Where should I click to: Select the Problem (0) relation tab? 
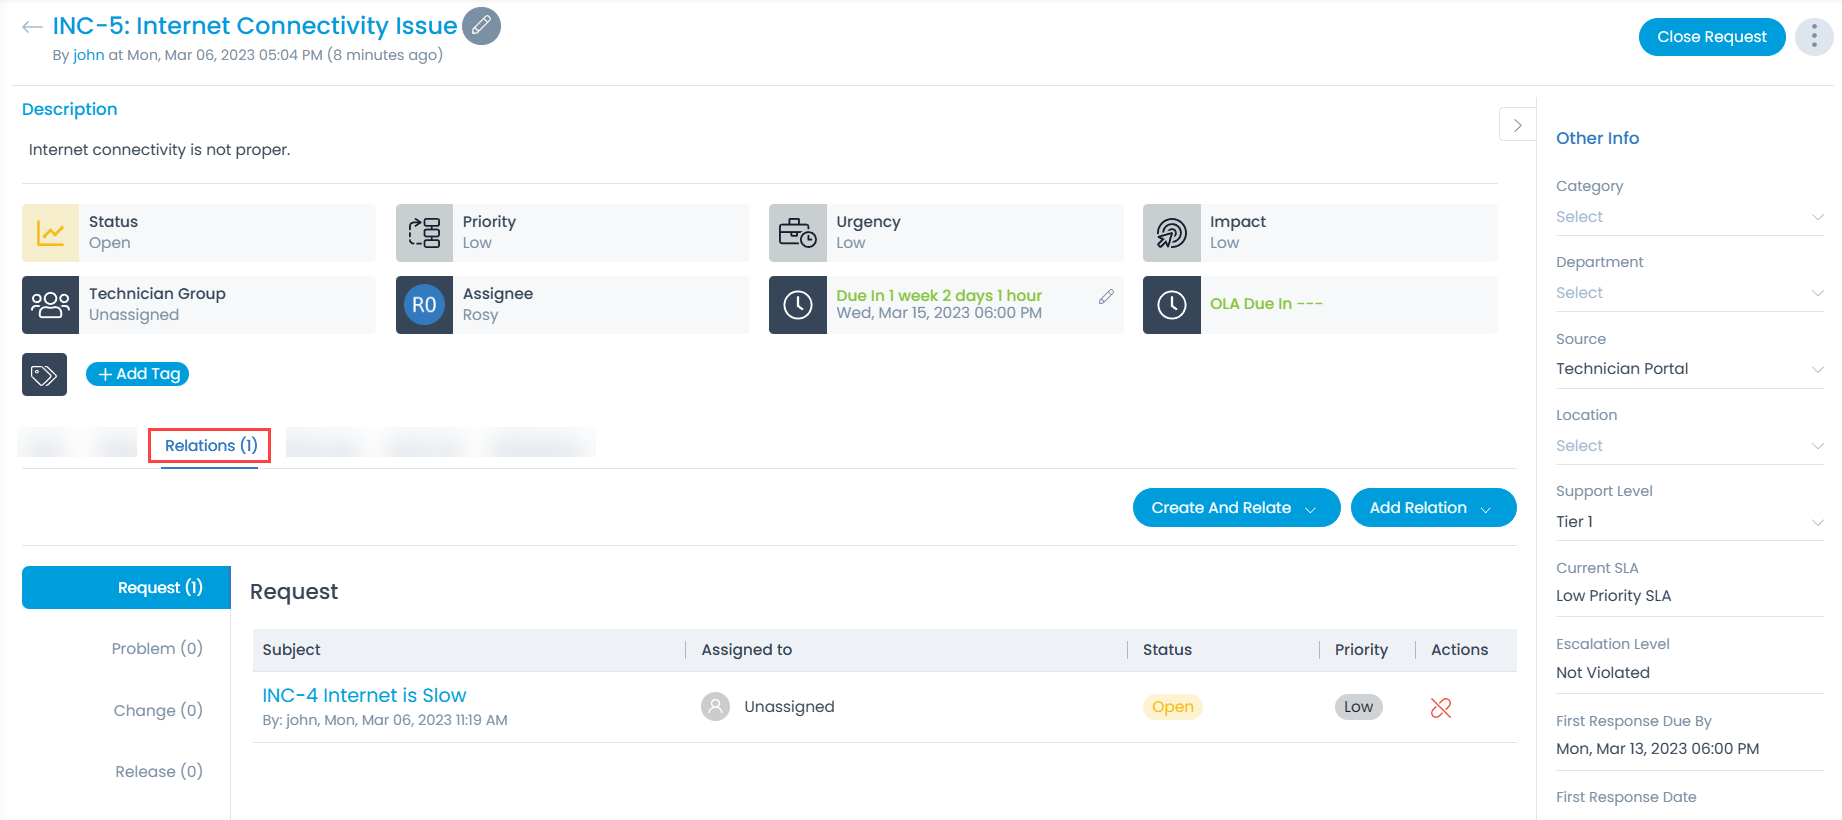(x=157, y=649)
